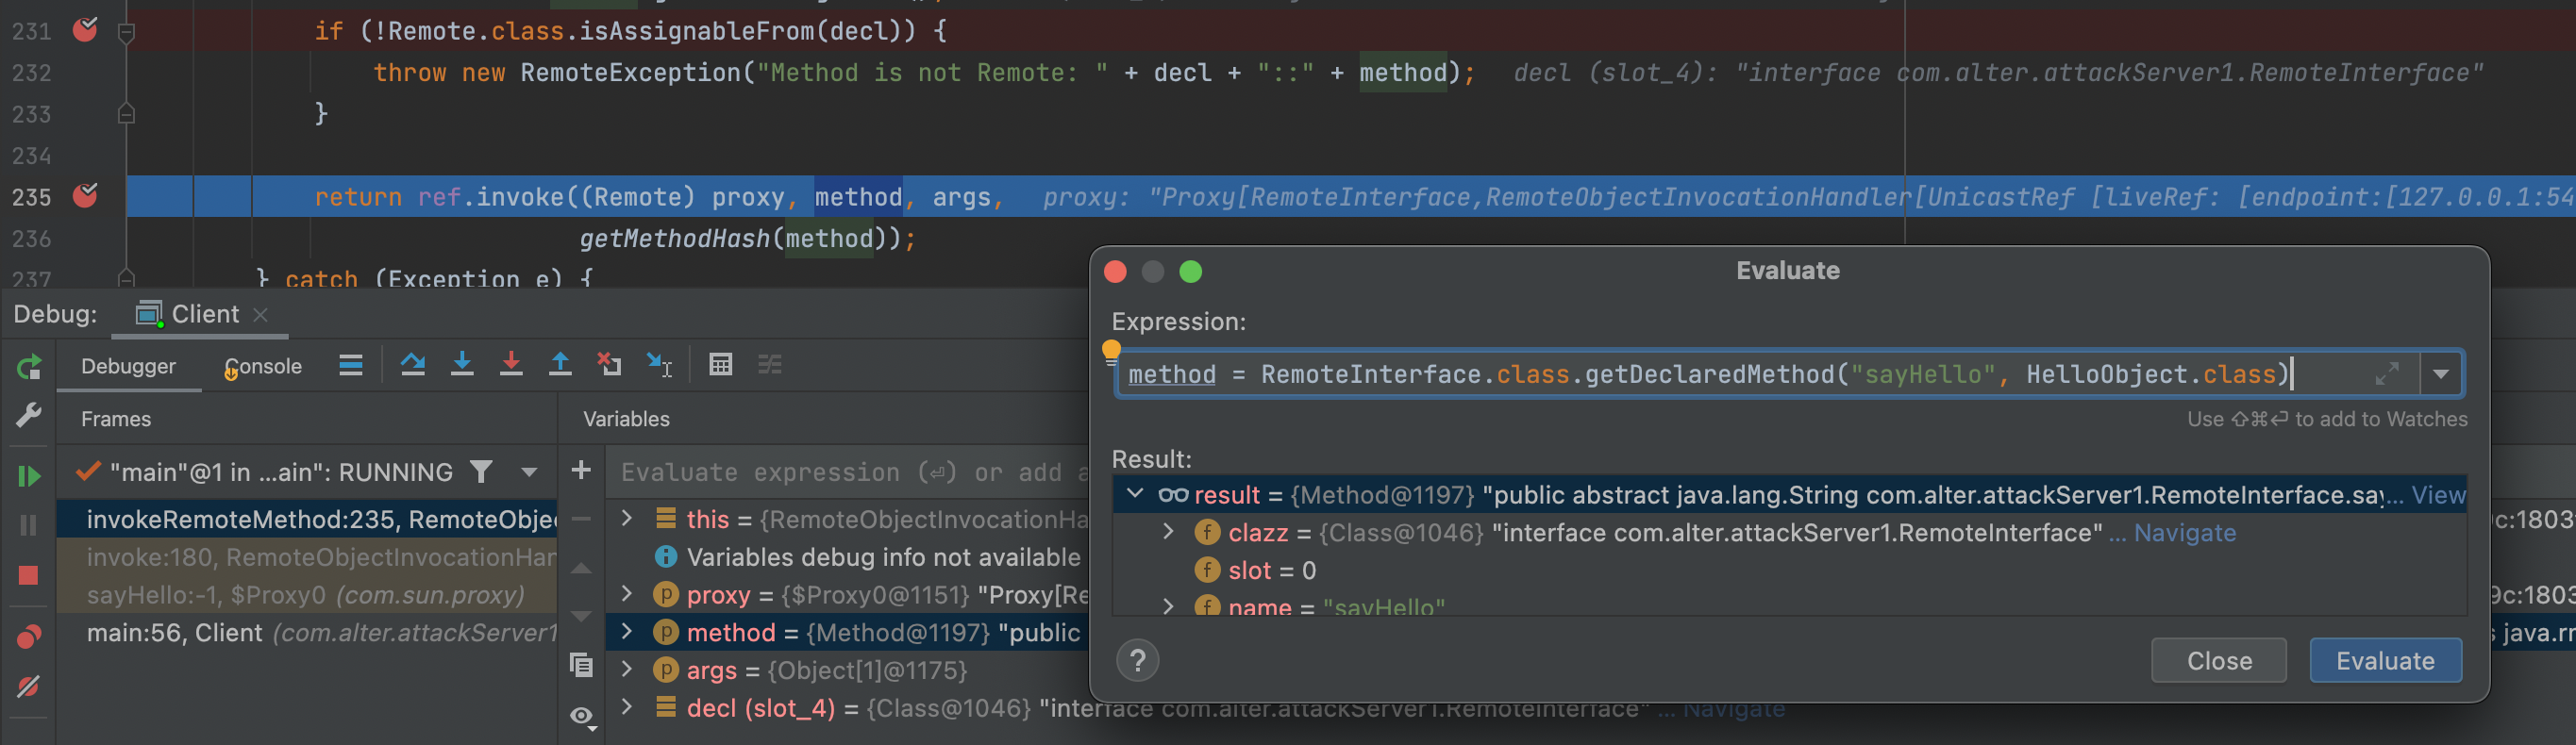The image size is (2576, 745).
Task: Click the Step Out icon
Action: pos(560,365)
